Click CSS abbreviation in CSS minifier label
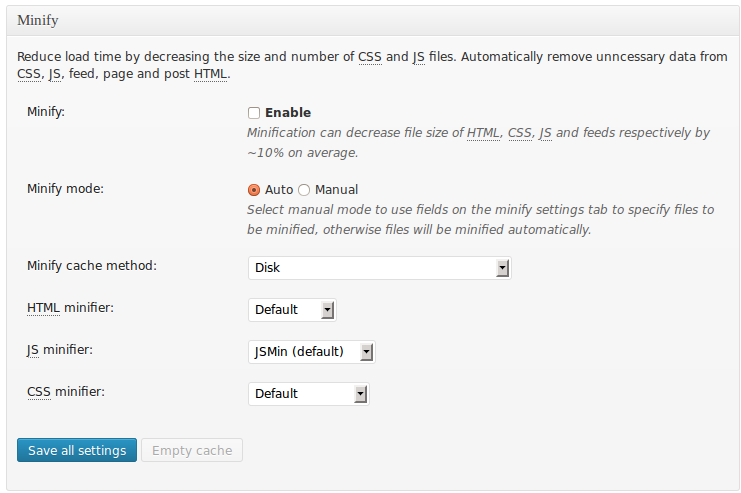Viewport: 741px width, 493px height. click(39, 392)
